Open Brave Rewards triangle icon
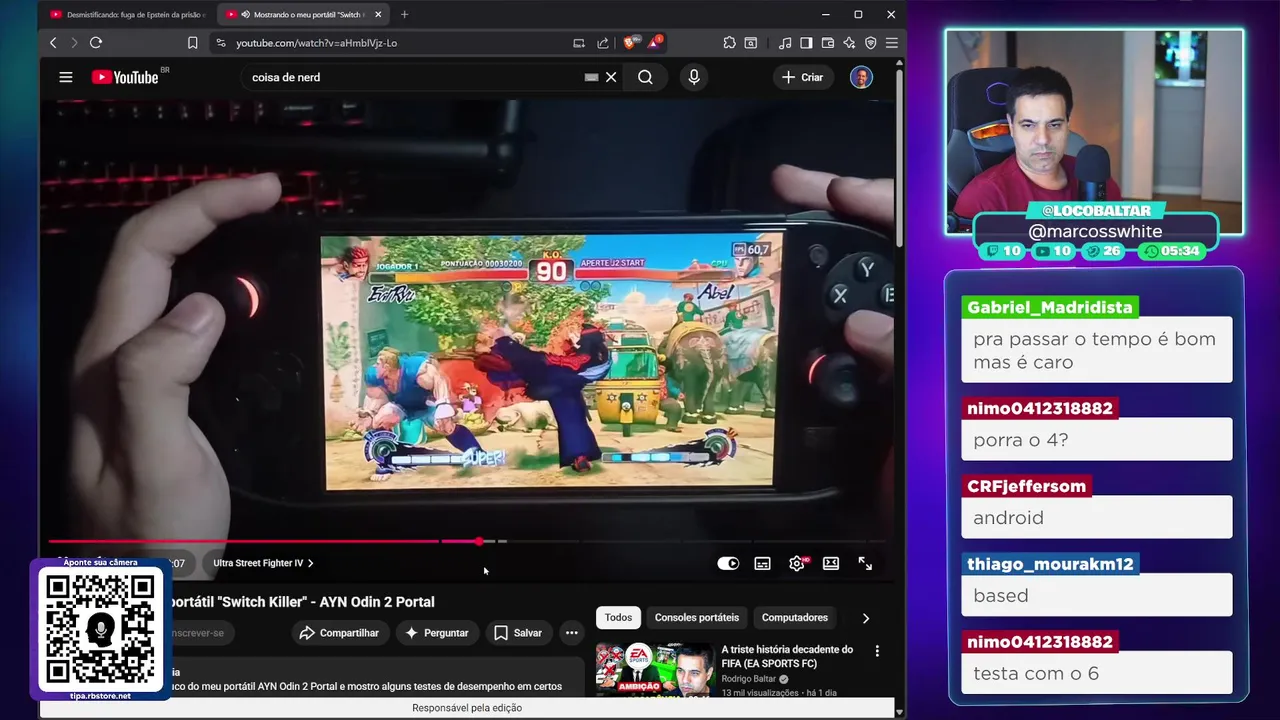This screenshot has width=1280, height=720. tap(654, 43)
